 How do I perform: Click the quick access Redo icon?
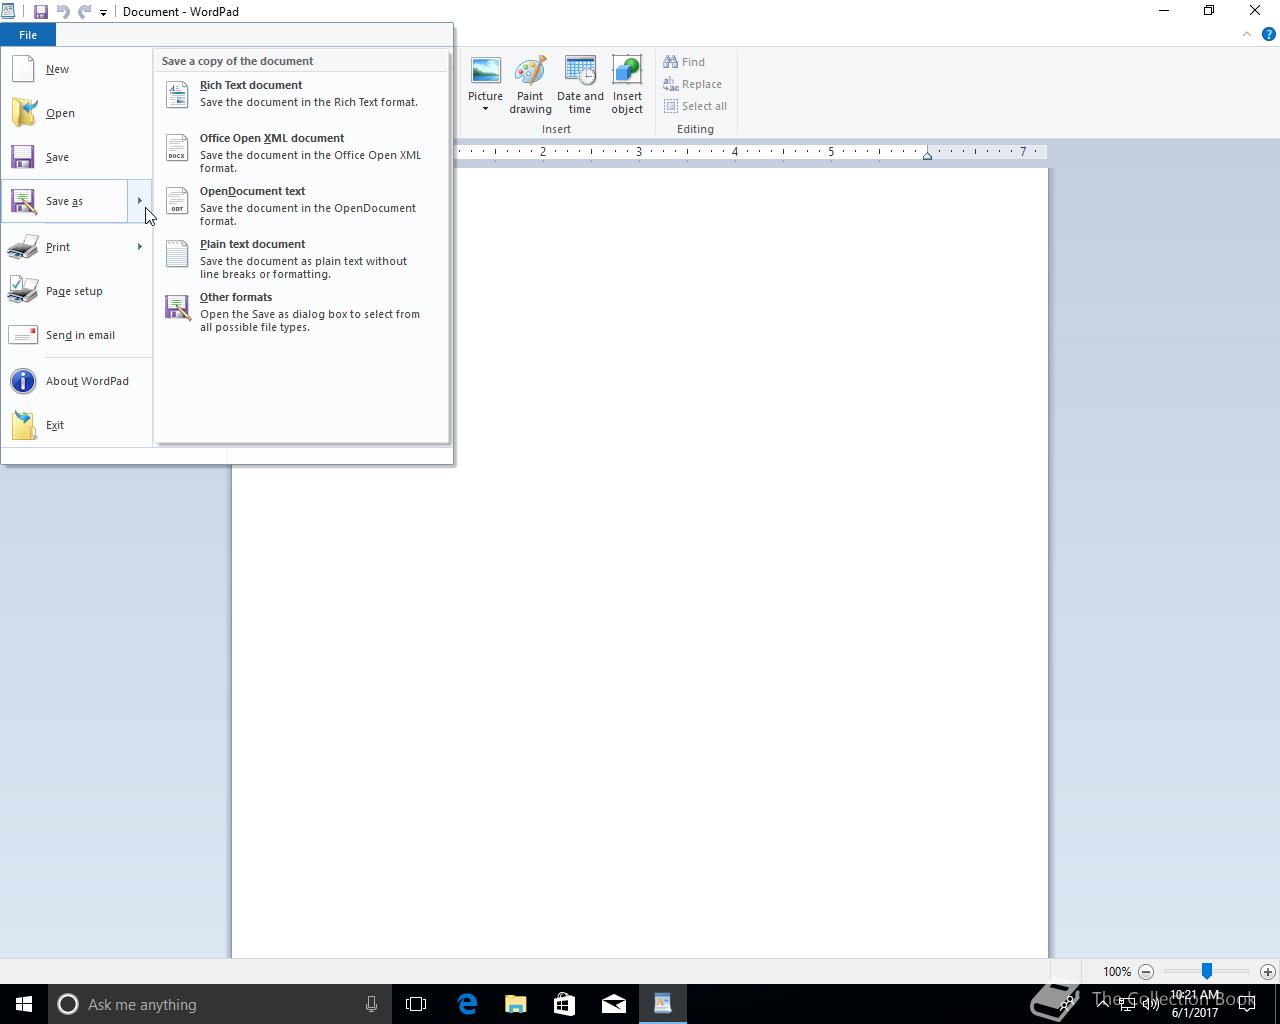(85, 12)
